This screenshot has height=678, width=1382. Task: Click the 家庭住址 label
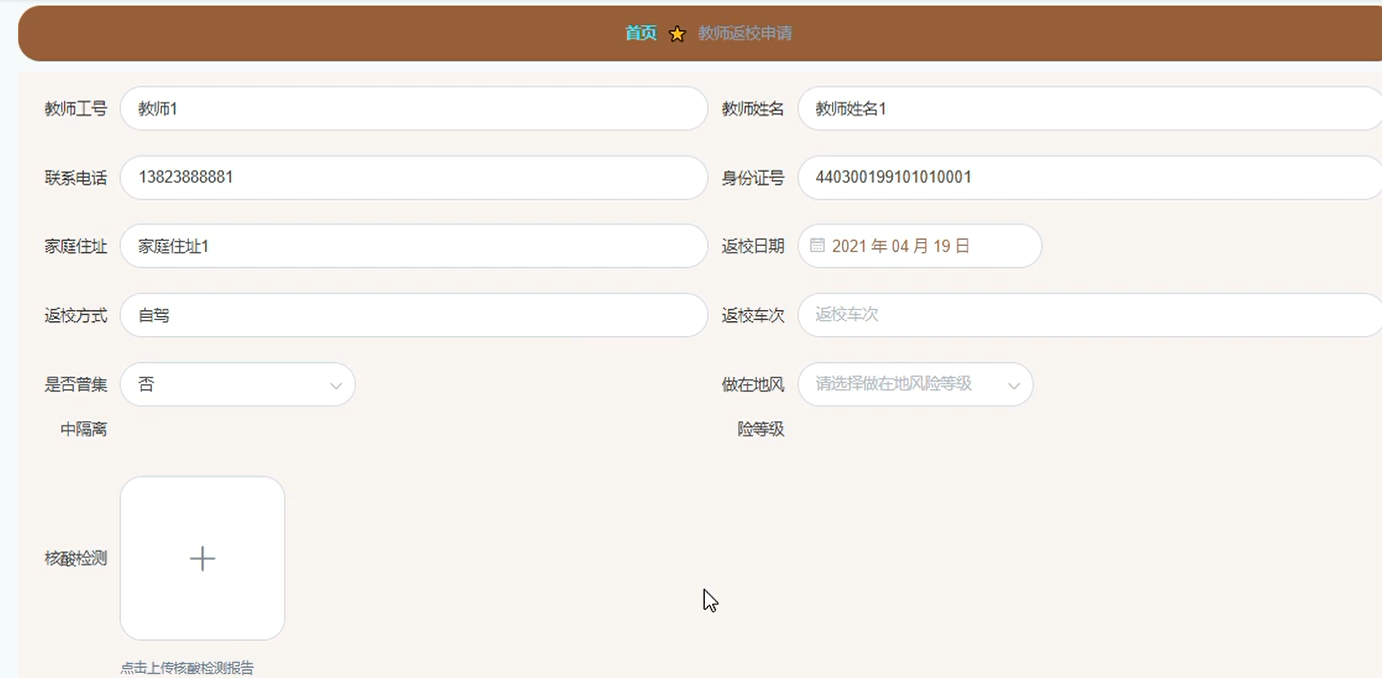(76, 247)
